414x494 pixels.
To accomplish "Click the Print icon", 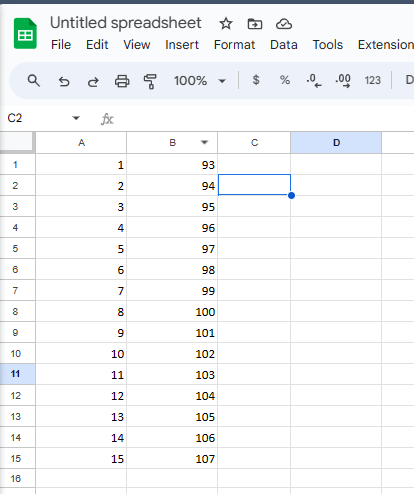I will click(x=122, y=81).
